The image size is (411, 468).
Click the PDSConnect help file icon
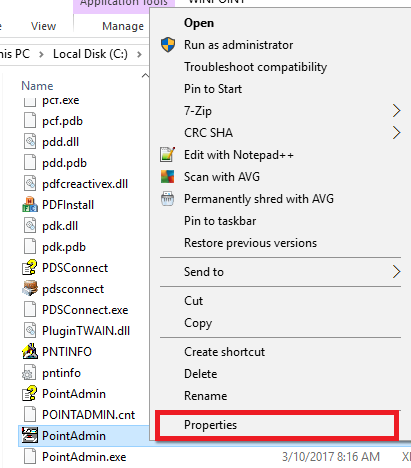click(x=30, y=268)
